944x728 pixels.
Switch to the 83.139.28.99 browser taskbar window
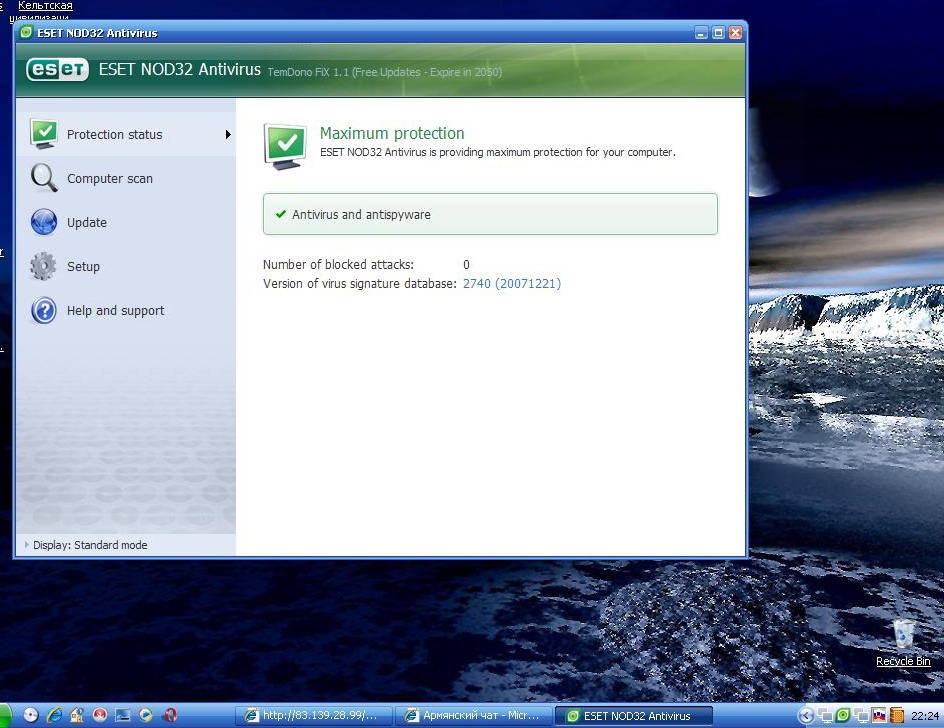click(x=312, y=715)
